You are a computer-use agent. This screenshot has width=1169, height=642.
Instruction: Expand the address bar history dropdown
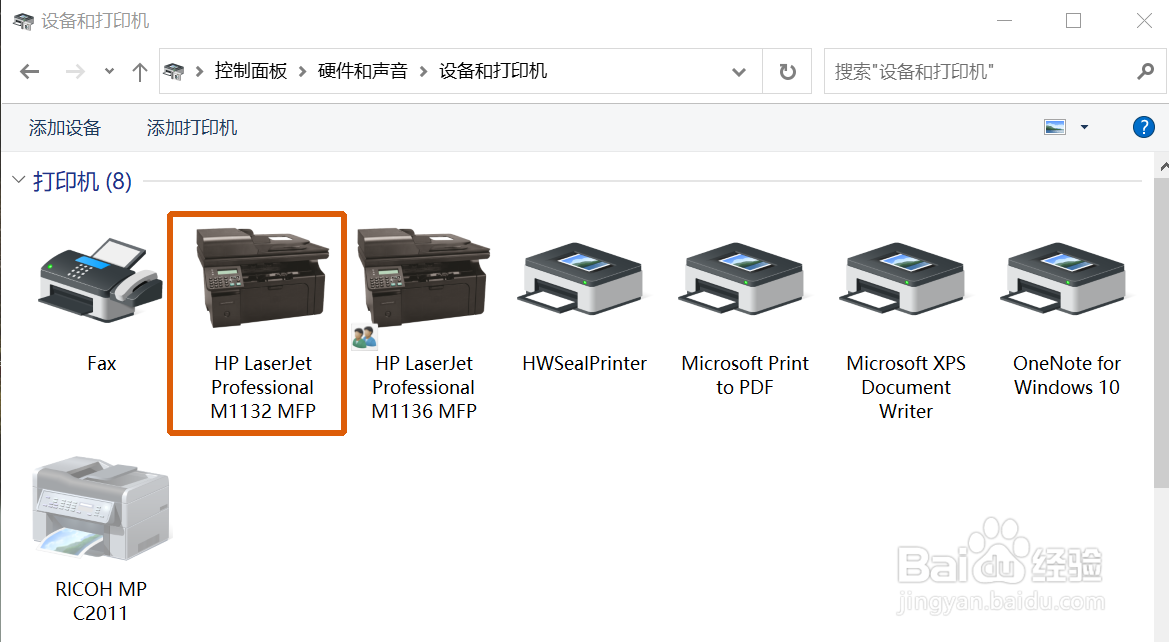[x=739, y=72]
